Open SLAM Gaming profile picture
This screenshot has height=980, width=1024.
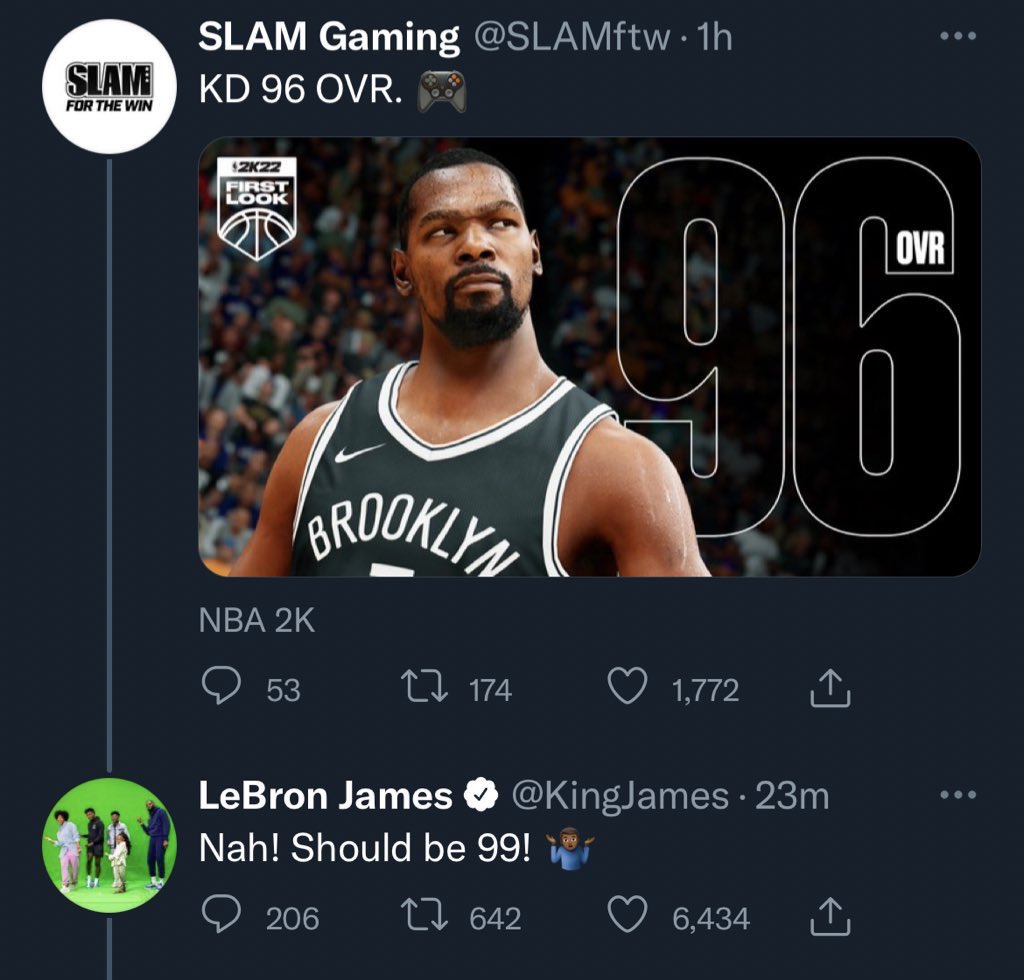(x=109, y=88)
